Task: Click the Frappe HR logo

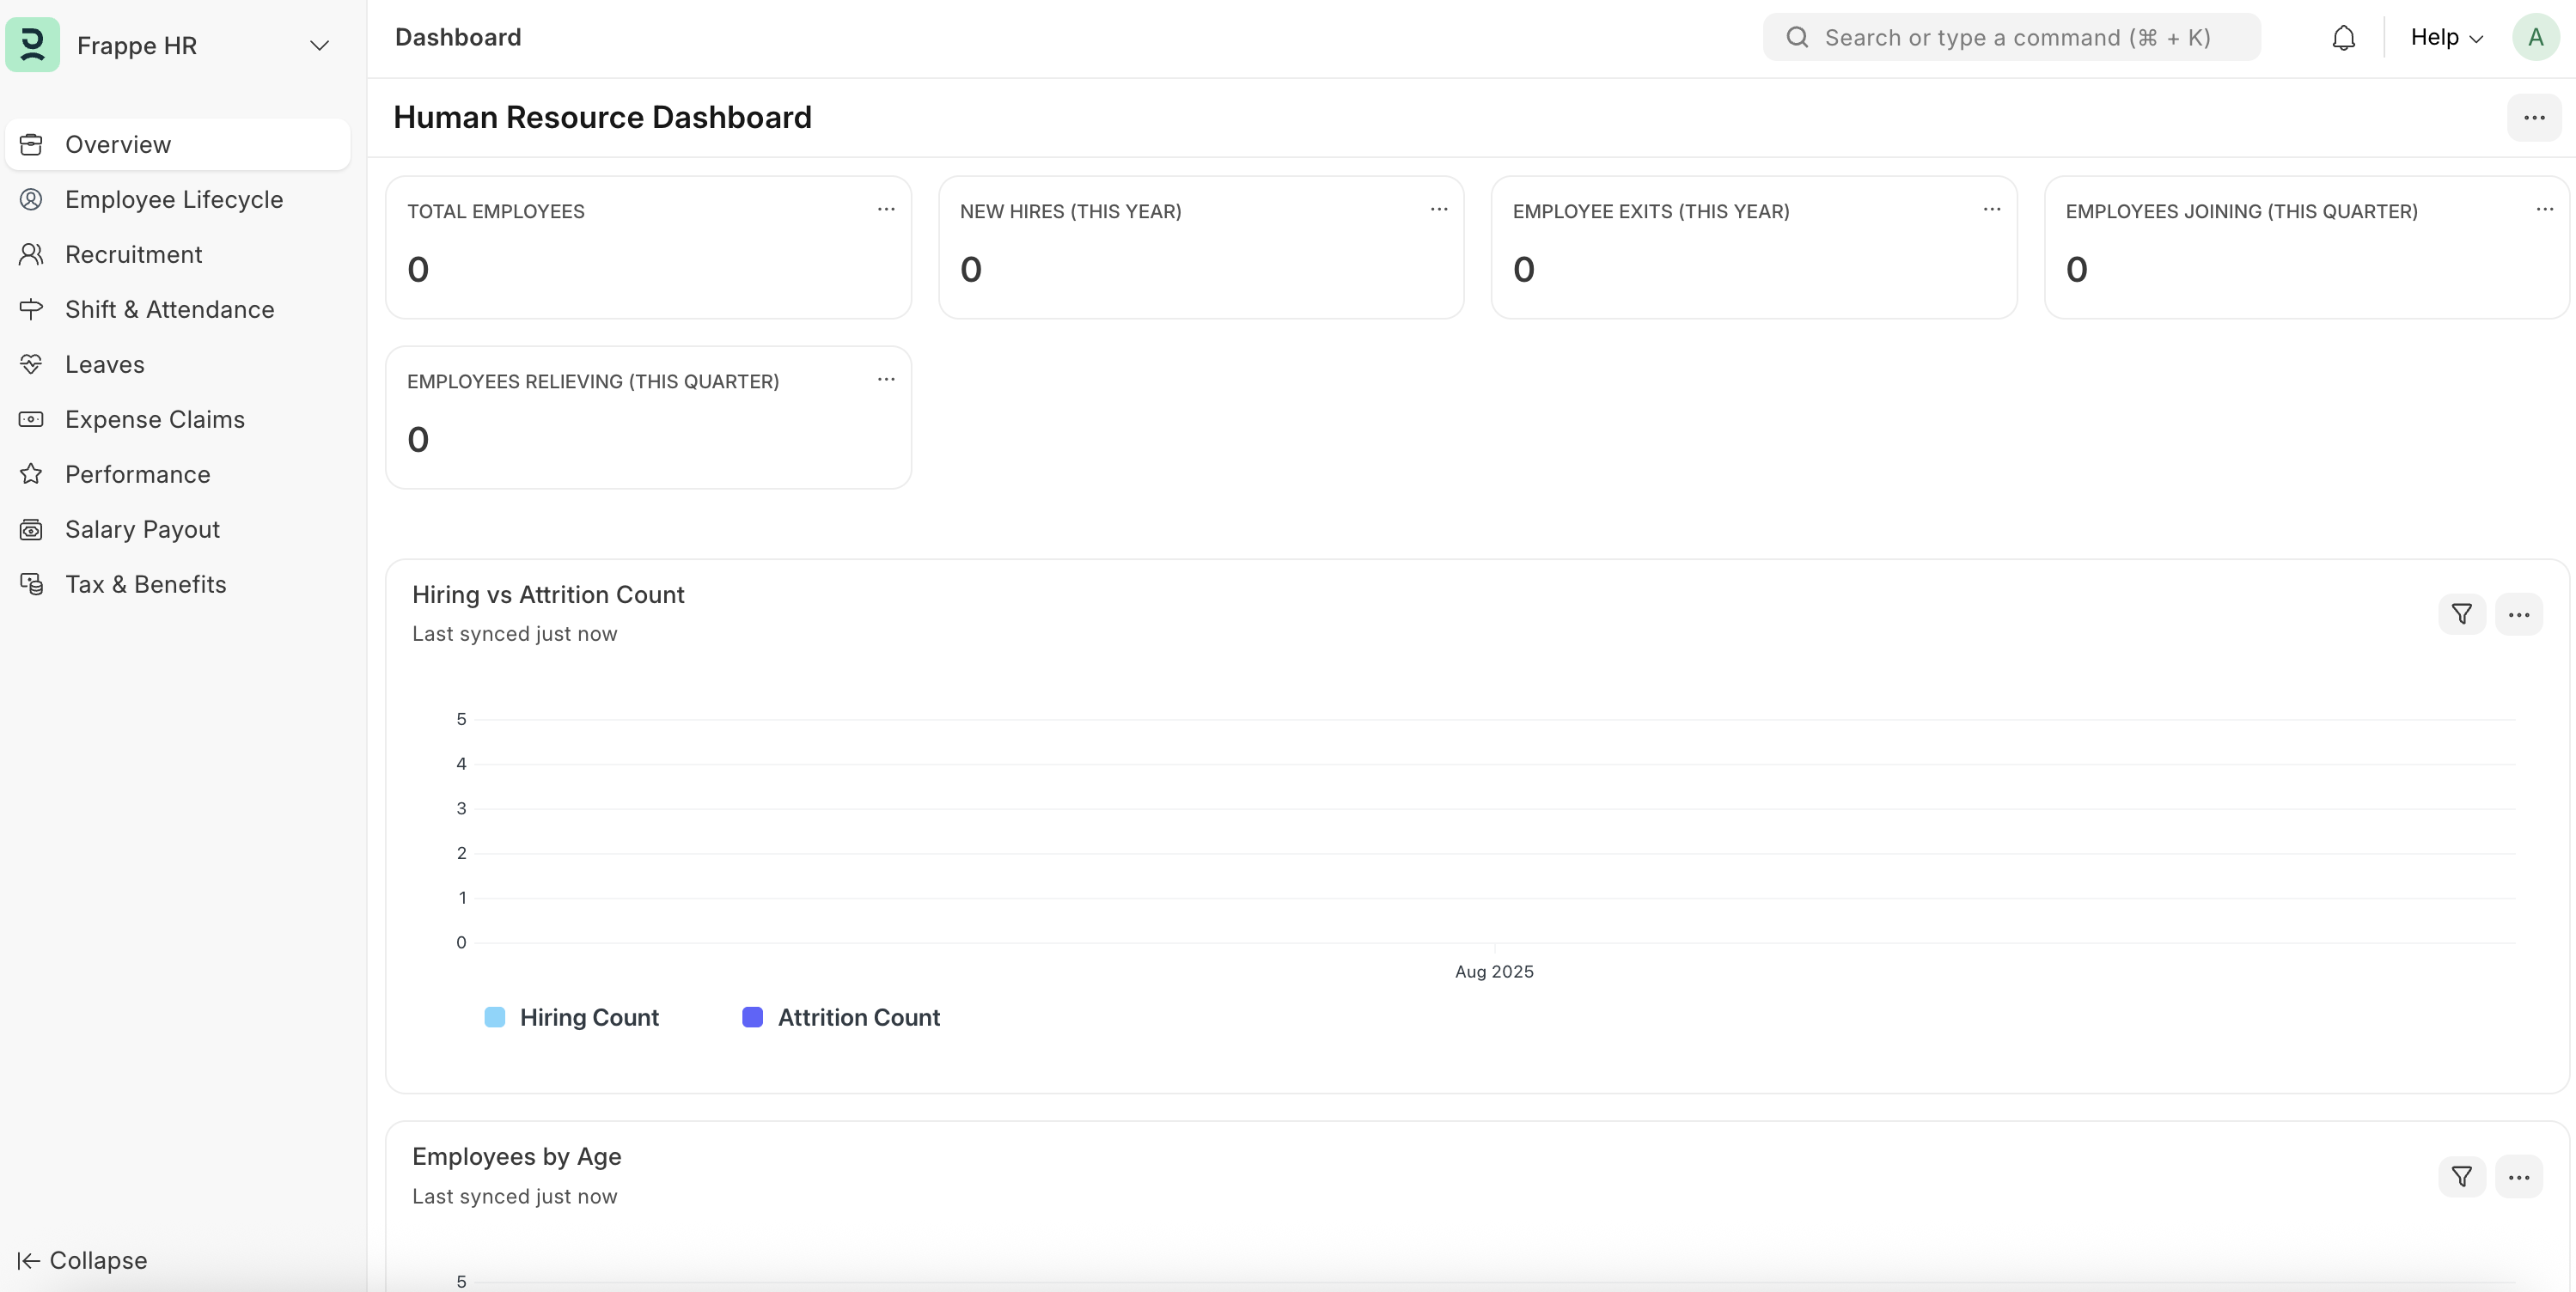Action: (x=32, y=45)
